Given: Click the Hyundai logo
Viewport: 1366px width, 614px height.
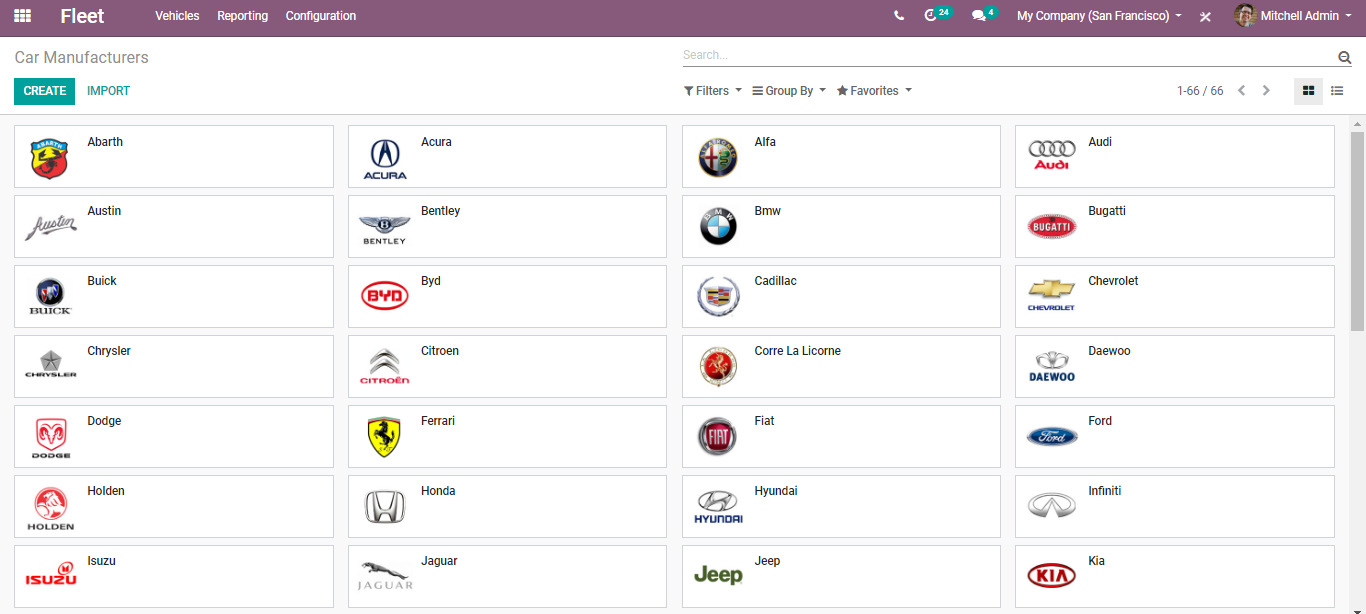Looking at the screenshot, I should point(717,507).
